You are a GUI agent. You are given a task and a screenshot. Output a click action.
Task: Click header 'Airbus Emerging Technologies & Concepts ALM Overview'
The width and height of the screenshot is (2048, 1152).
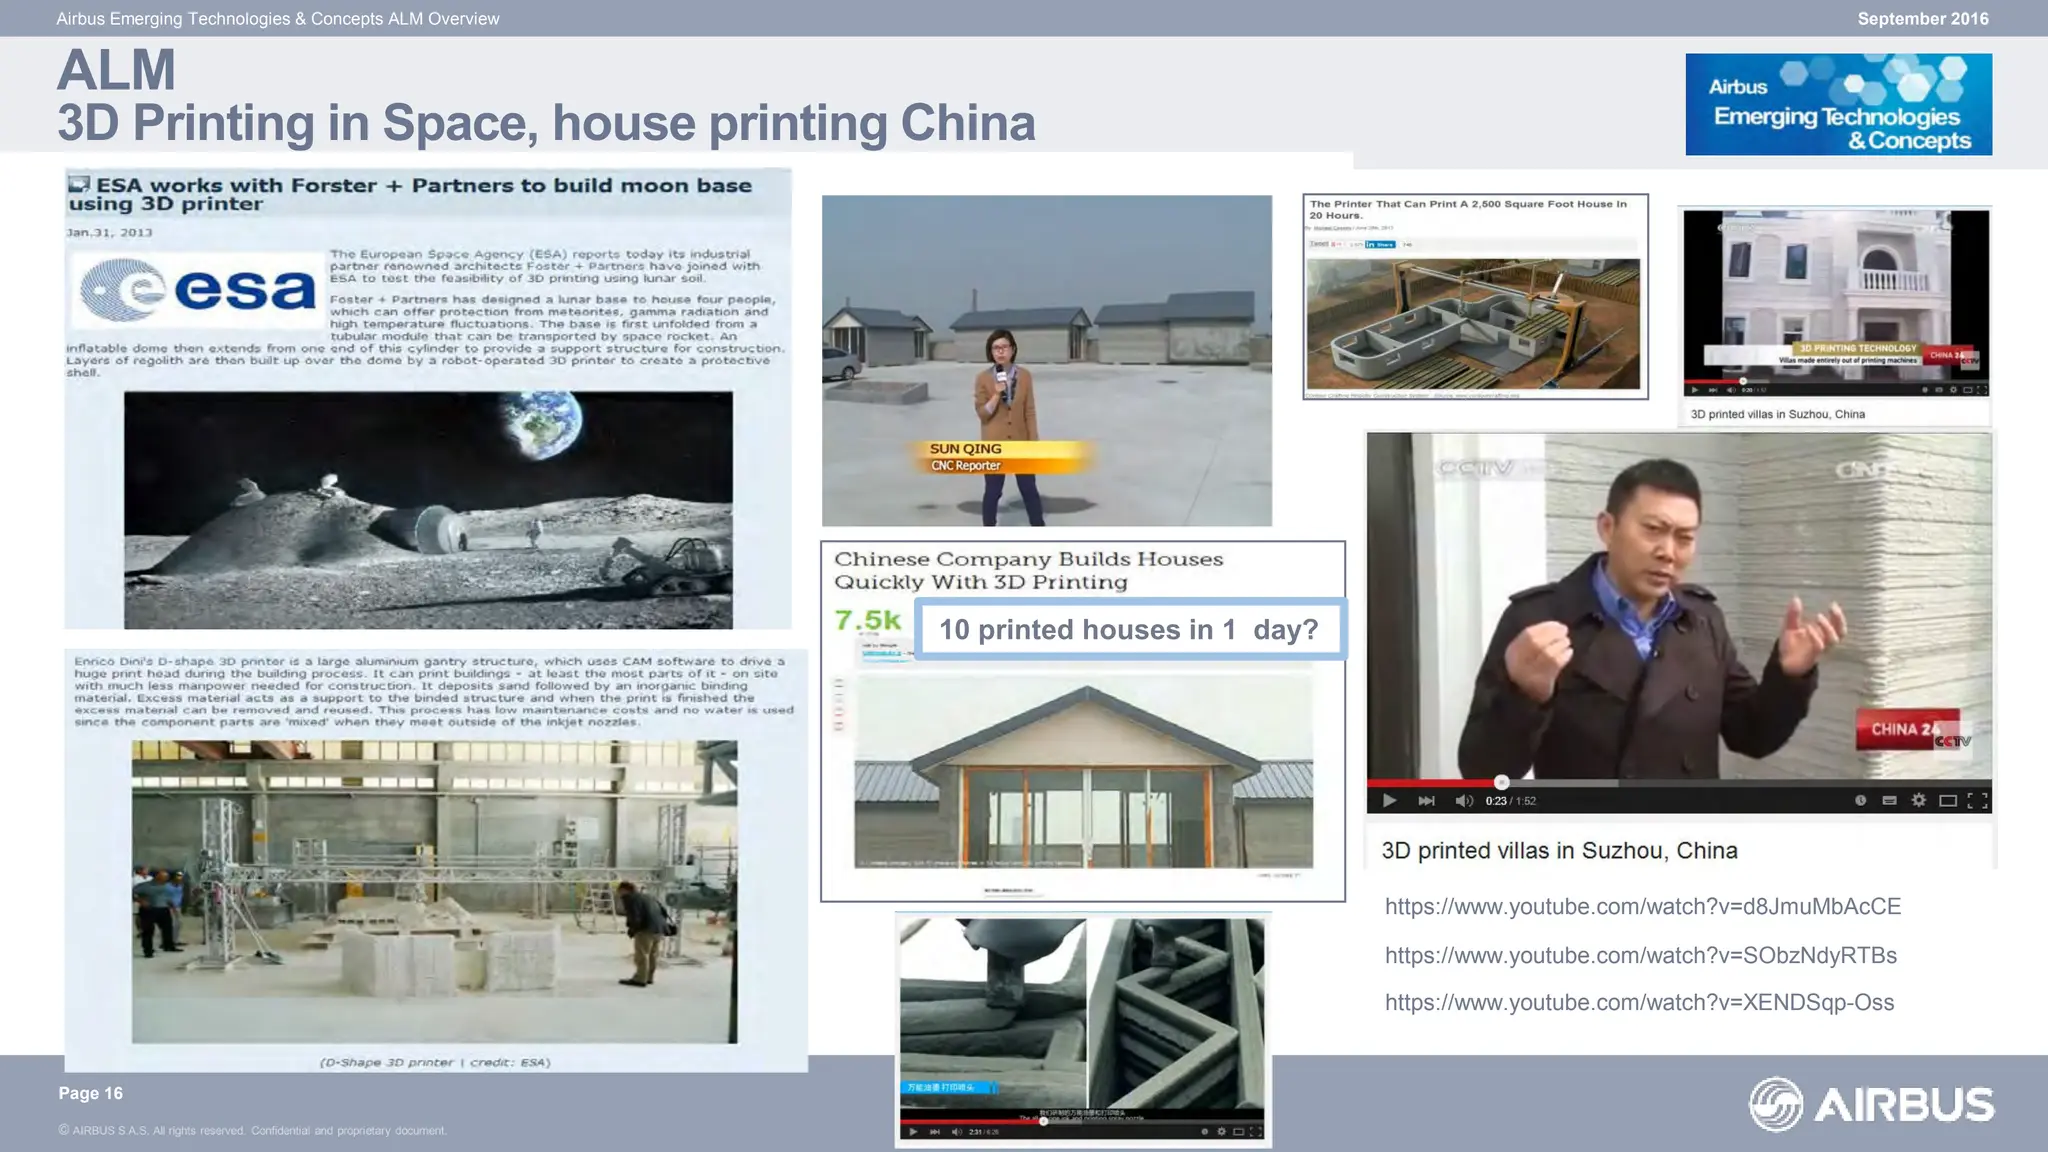coord(278,18)
